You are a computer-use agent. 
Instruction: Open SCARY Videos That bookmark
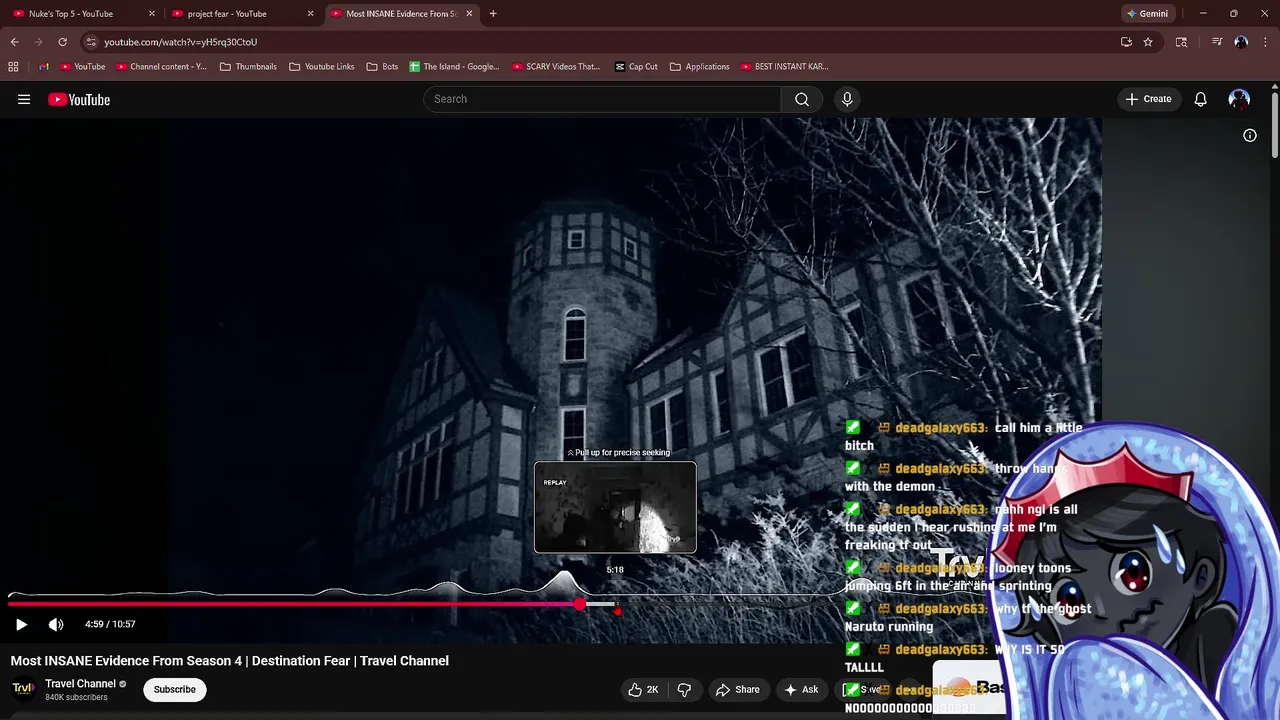tap(556, 67)
